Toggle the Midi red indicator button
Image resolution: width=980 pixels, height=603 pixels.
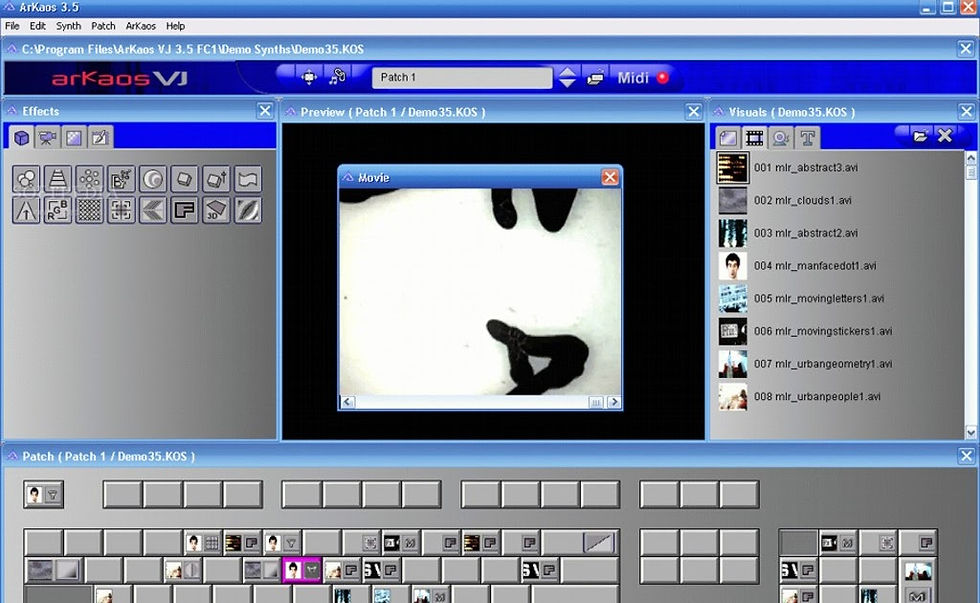point(662,77)
